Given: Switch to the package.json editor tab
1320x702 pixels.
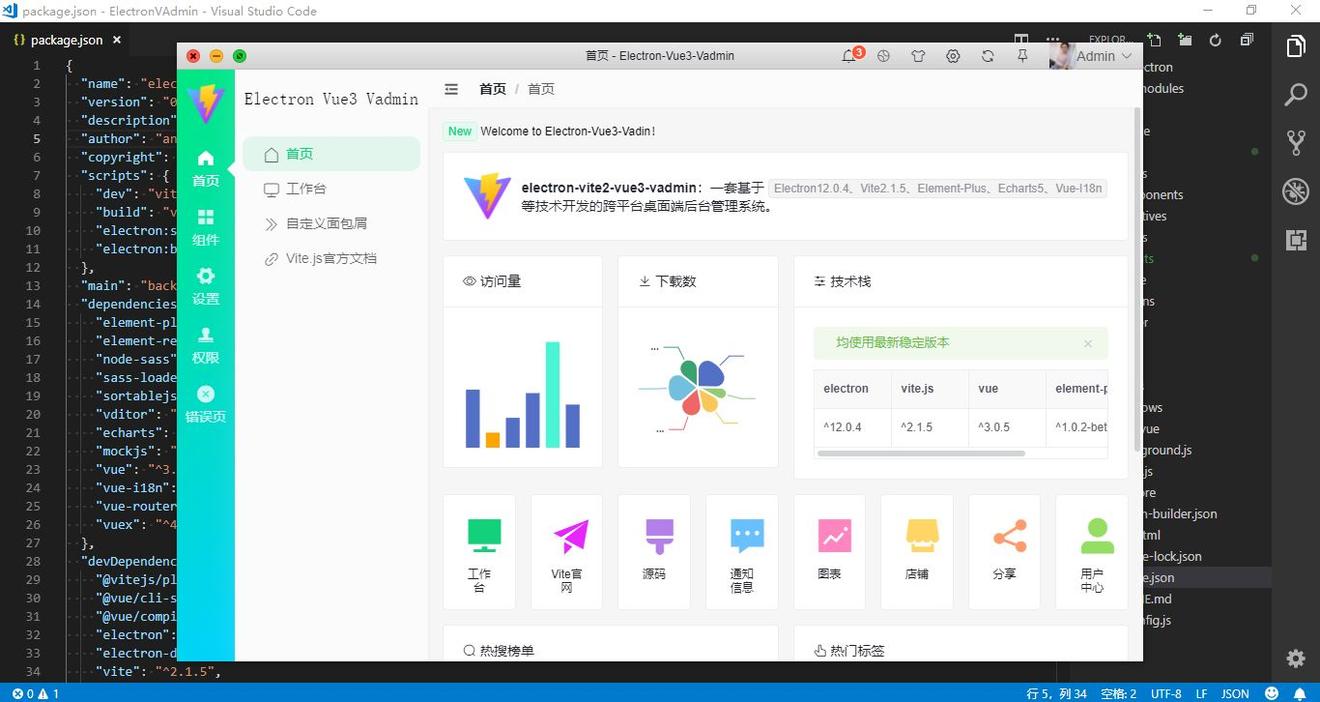Looking at the screenshot, I should pyautogui.click(x=66, y=40).
